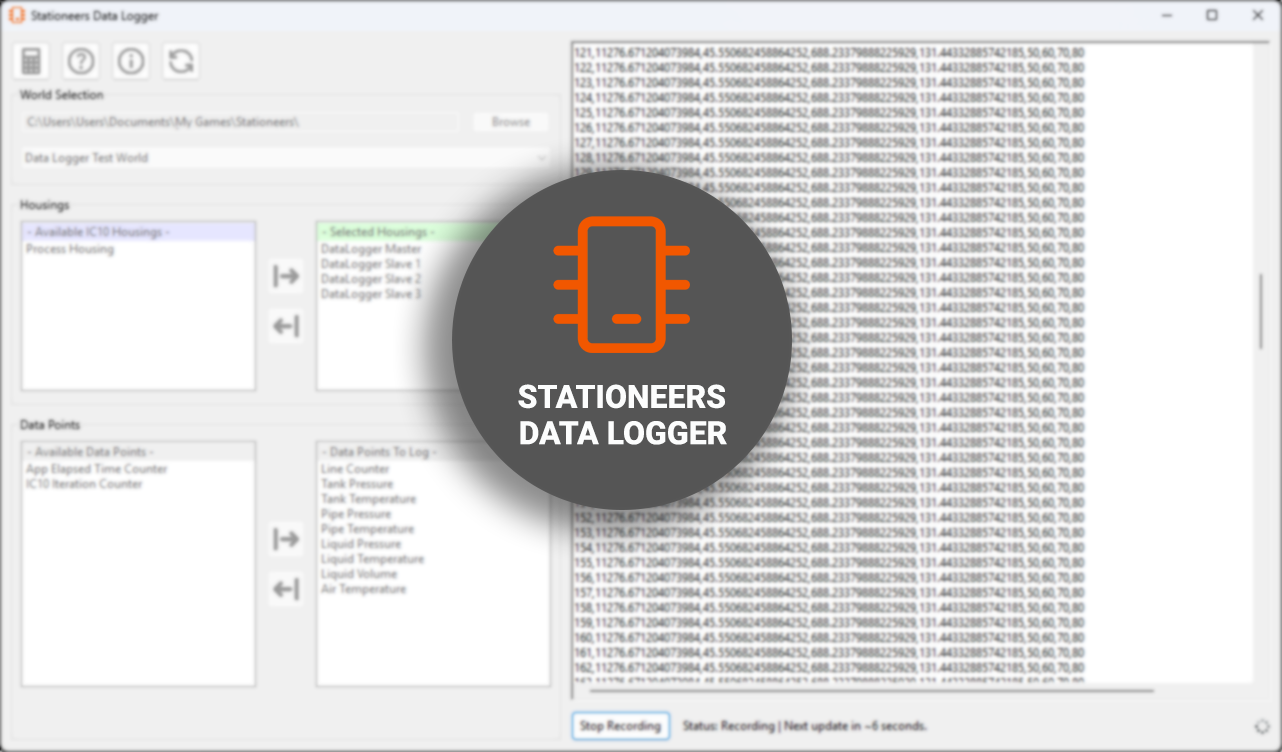Click the refresh icon in toolbar
1282x752 pixels.
click(x=181, y=62)
